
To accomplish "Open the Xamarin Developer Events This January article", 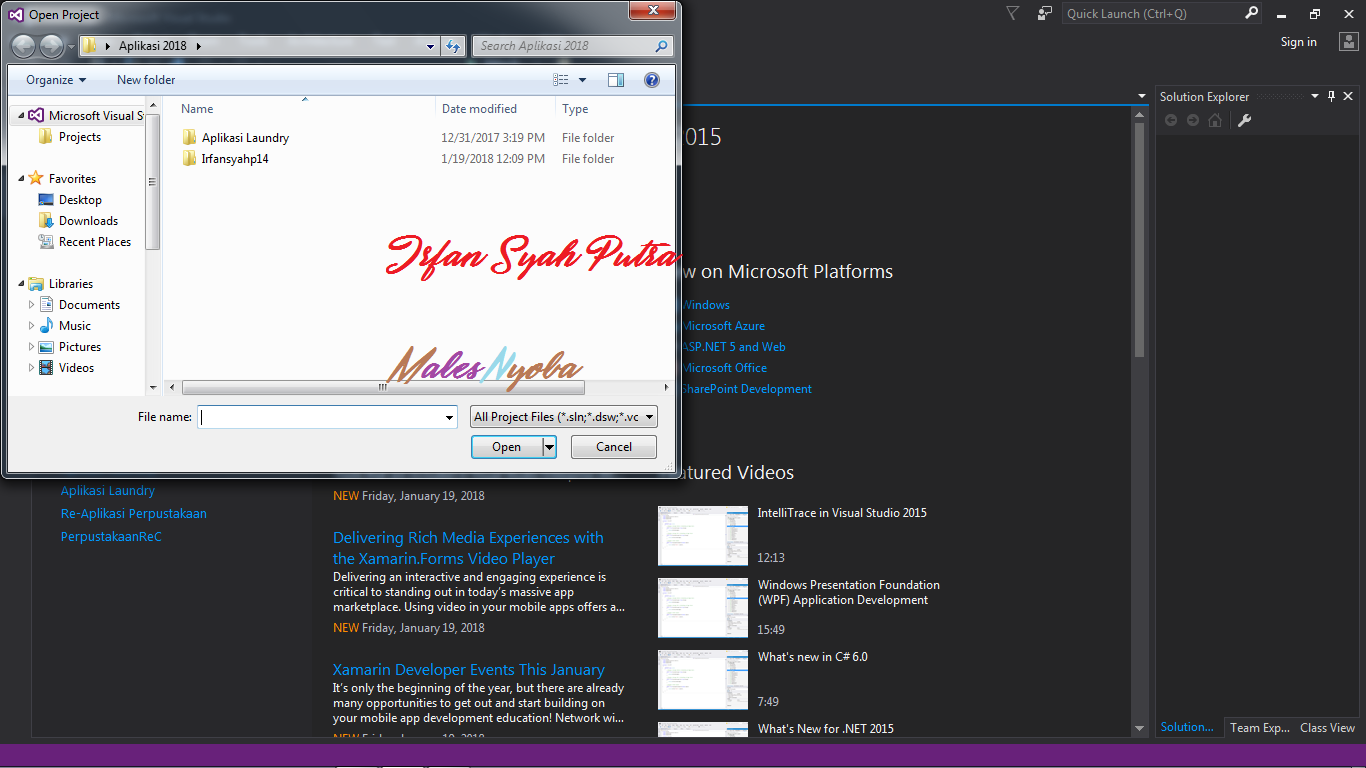I will pos(469,670).
